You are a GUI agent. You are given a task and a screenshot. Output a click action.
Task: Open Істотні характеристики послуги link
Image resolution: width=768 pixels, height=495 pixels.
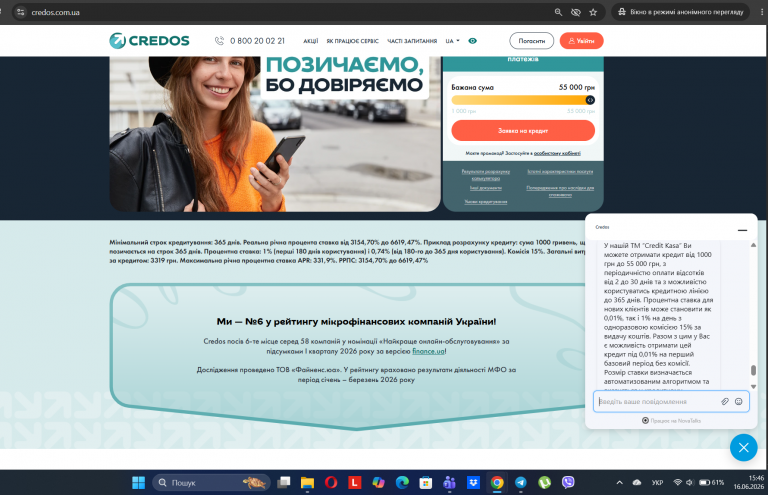coord(560,171)
